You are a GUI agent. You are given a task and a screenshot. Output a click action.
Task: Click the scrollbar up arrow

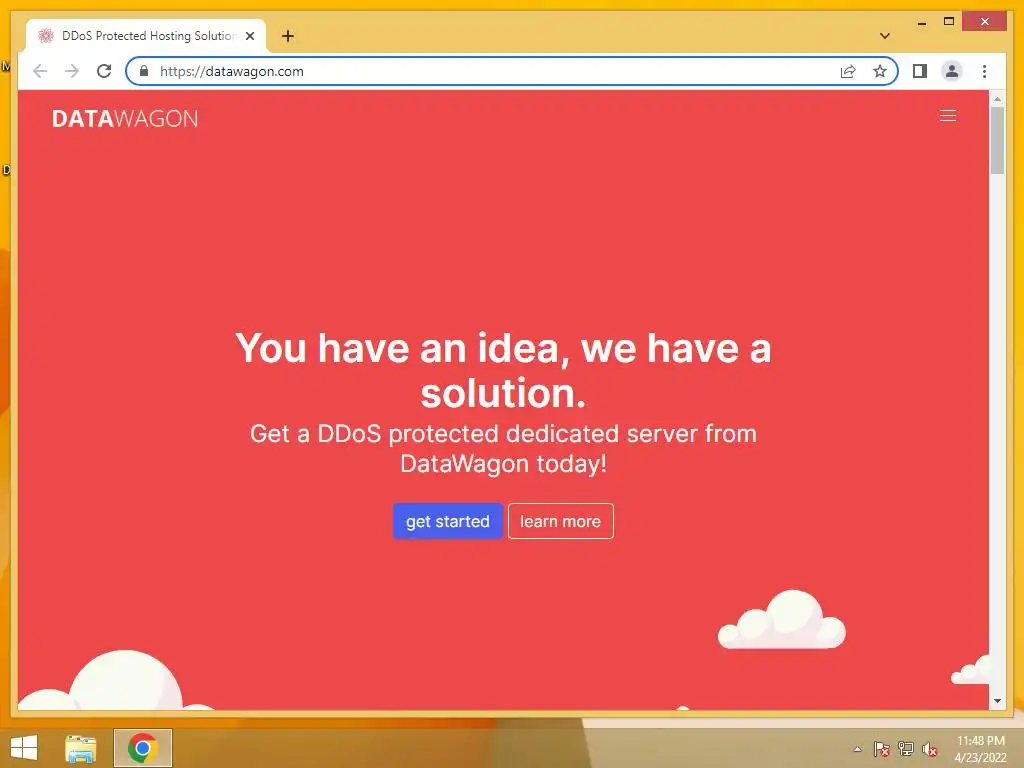coord(997,99)
